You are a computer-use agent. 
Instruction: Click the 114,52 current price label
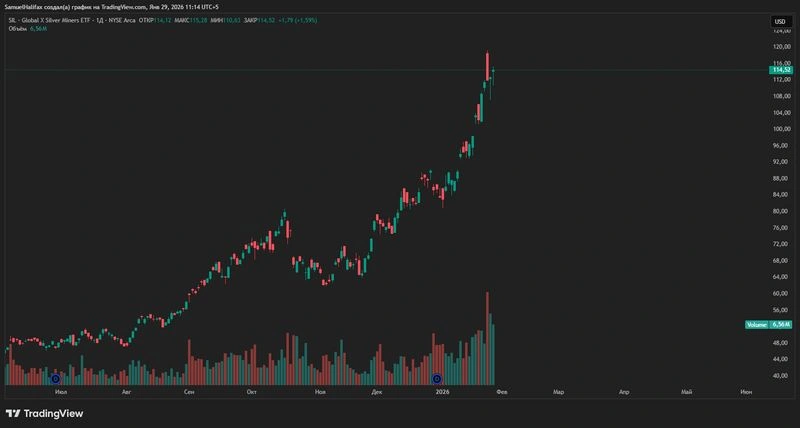(x=781, y=70)
